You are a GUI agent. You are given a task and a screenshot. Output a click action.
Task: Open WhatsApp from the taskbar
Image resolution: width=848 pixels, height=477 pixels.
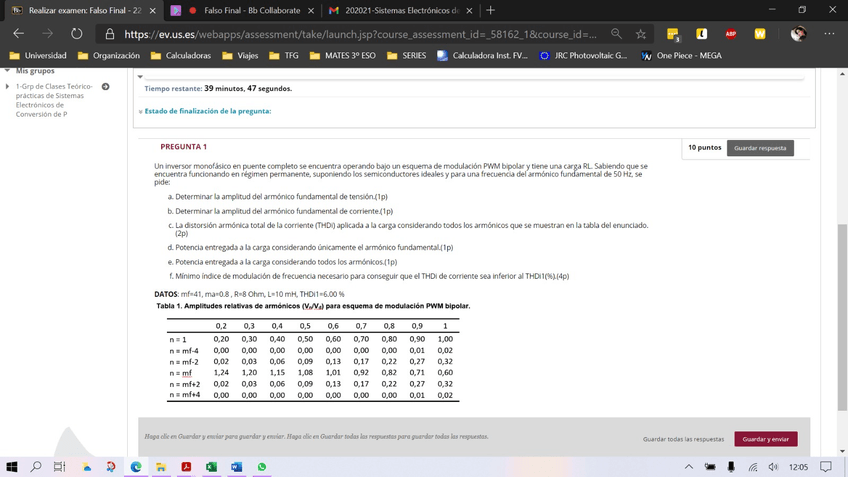[262, 467]
